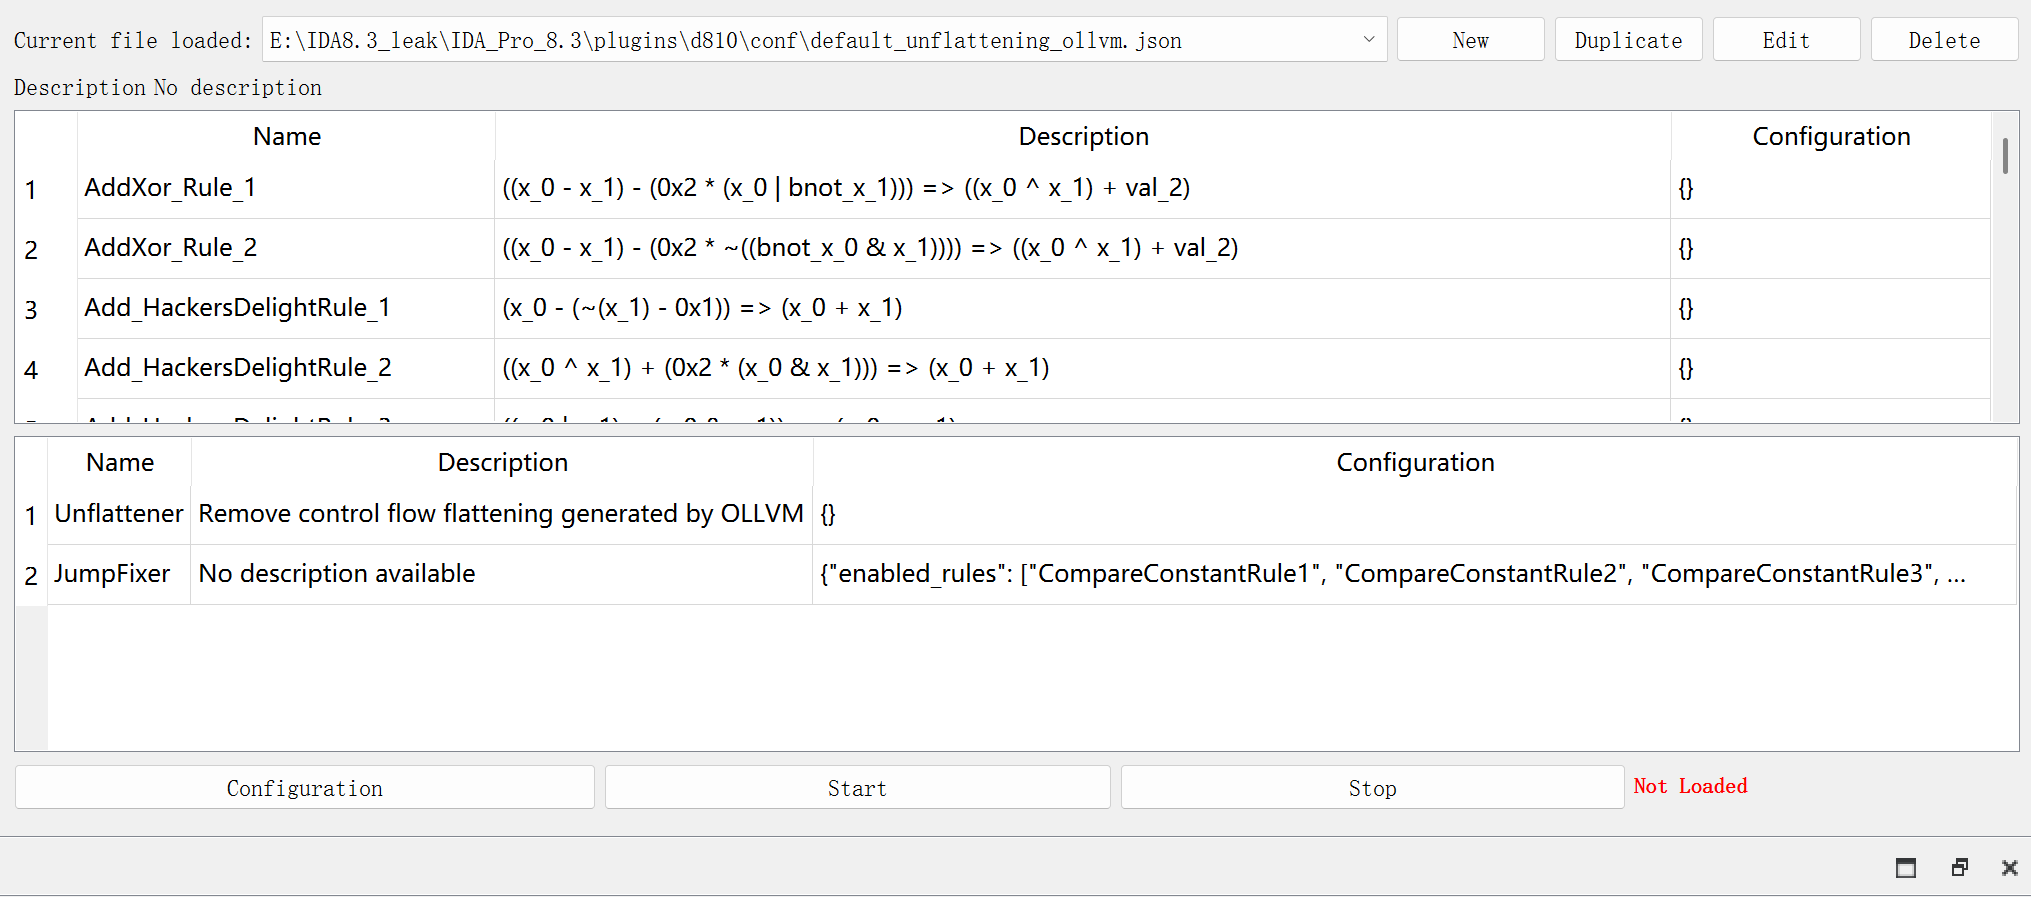This screenshot has height=897, width=2031.
Task: Click the Edit button
Action: coord(1786,40)
